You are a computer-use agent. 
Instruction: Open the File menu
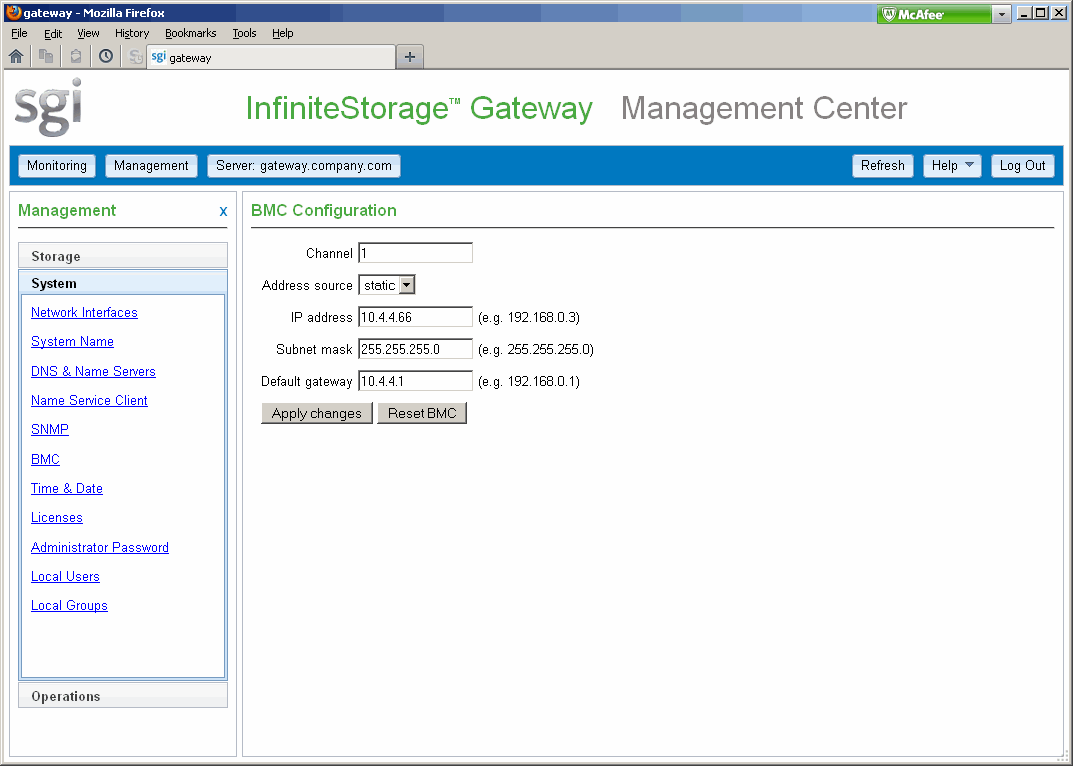click(x=19, y=33)
